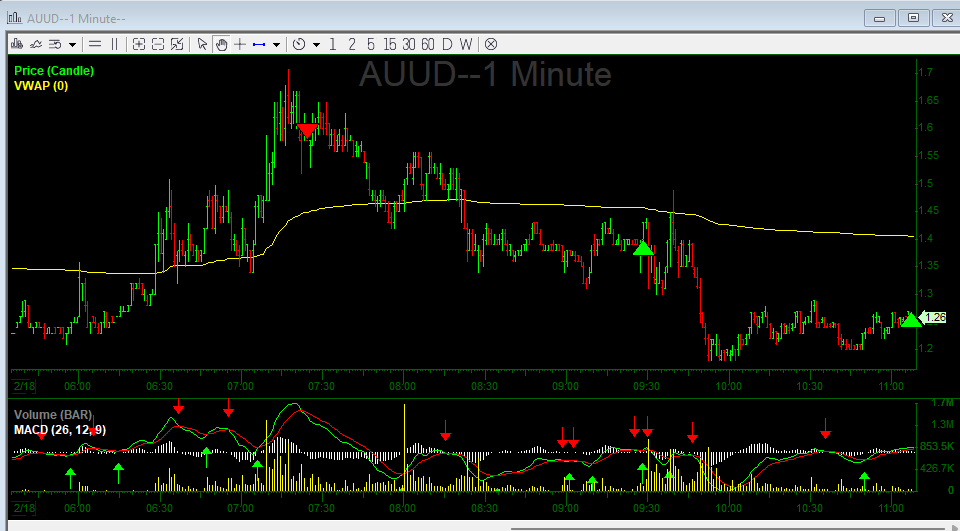This screenshot has height=531, width=960.
Task: Click the zoom out icon
Action: (x=158, y=44)
